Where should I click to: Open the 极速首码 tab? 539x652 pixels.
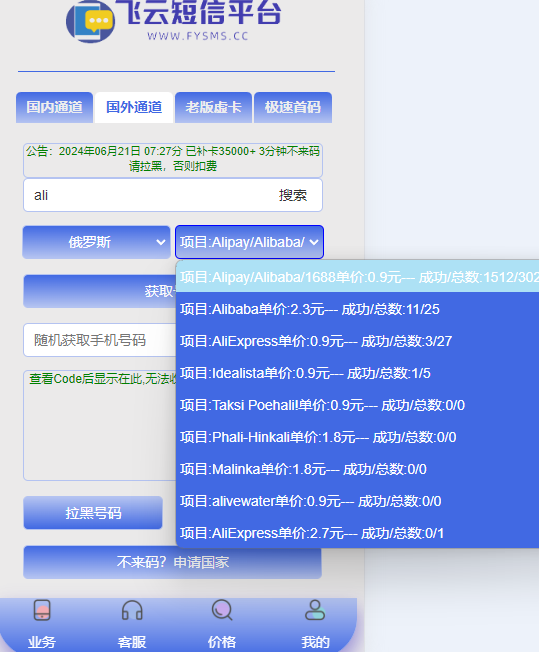coord(293,107)
